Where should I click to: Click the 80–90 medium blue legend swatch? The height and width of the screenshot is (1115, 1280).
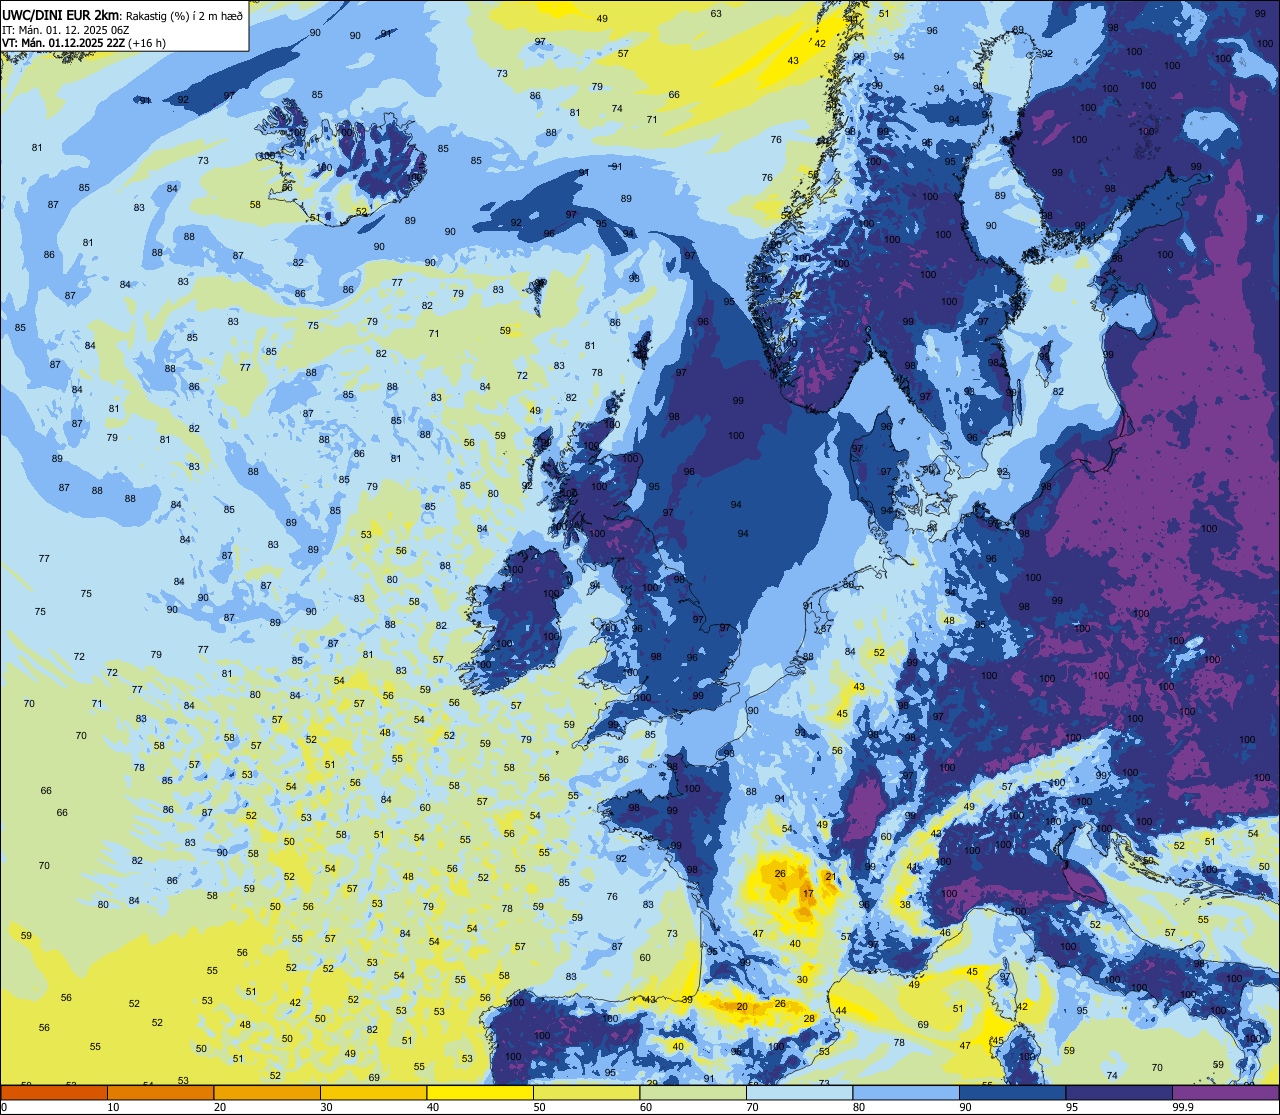906,1093
